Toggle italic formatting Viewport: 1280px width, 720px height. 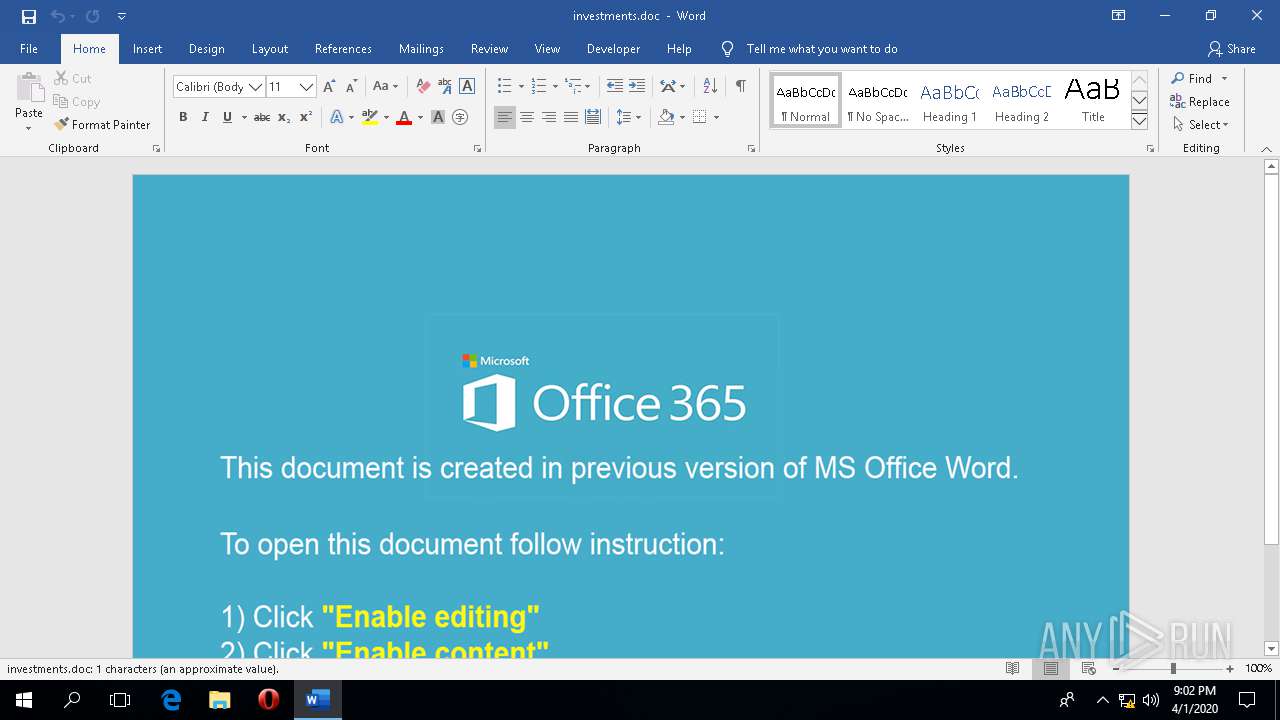(205, 117)
